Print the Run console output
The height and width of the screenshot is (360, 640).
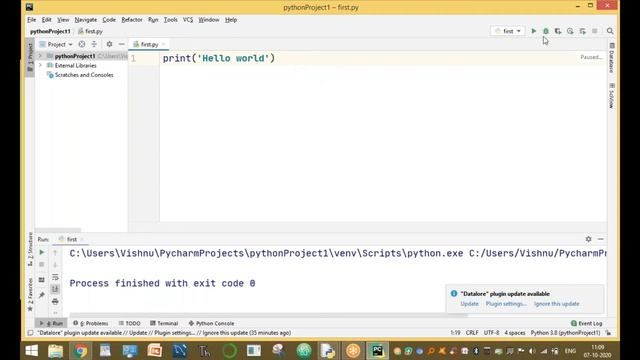point(55,302)
